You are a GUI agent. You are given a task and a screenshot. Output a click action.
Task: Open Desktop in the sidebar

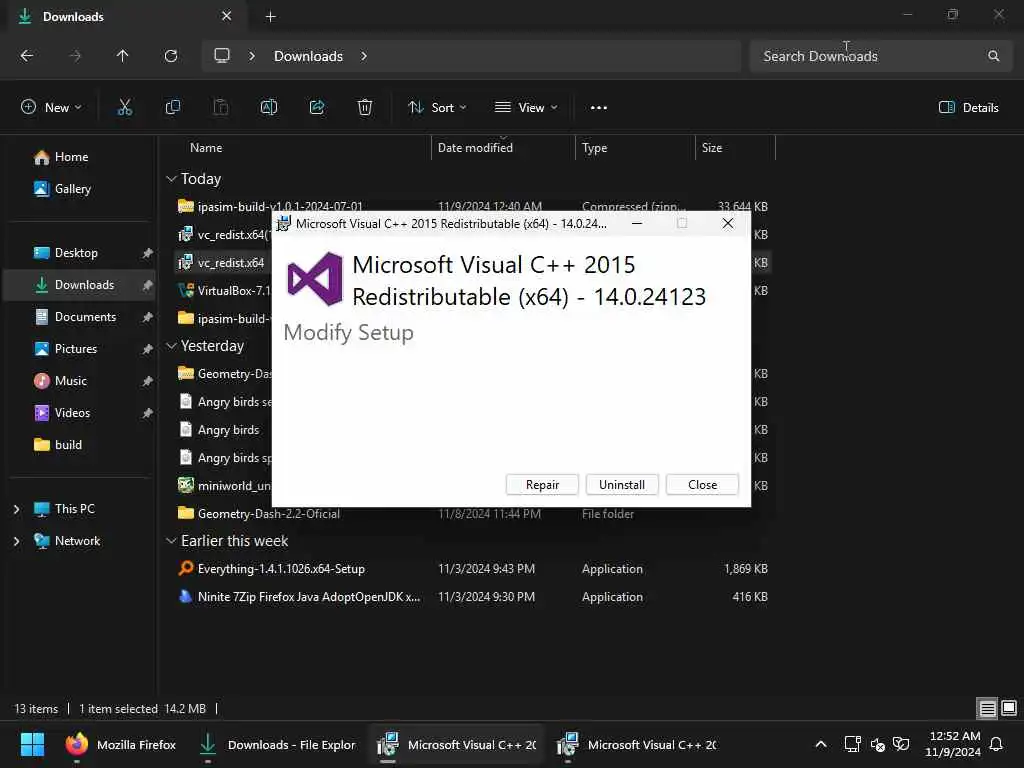tap(76, 253)
